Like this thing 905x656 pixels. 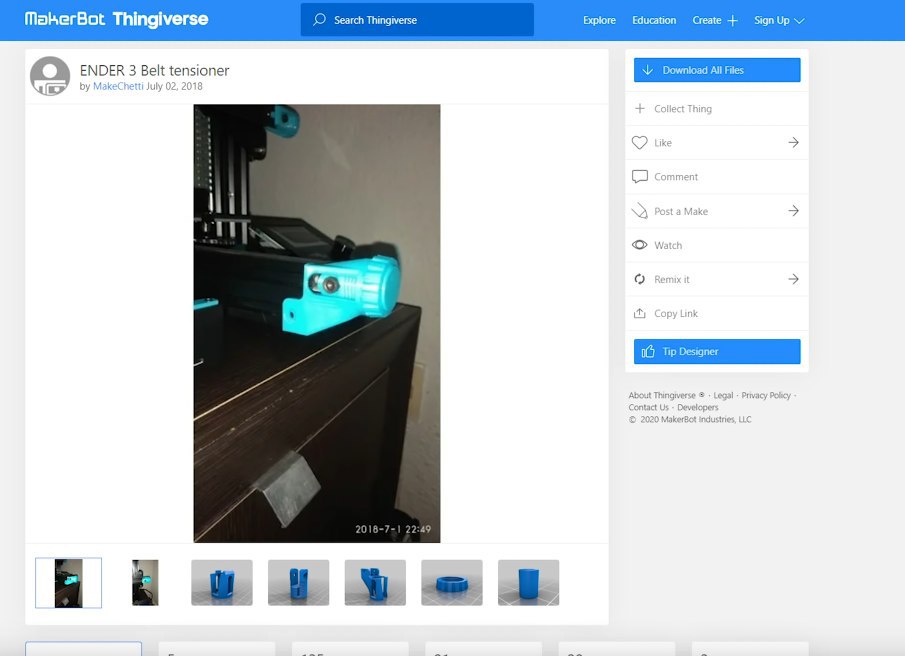(x=663, y=143)
